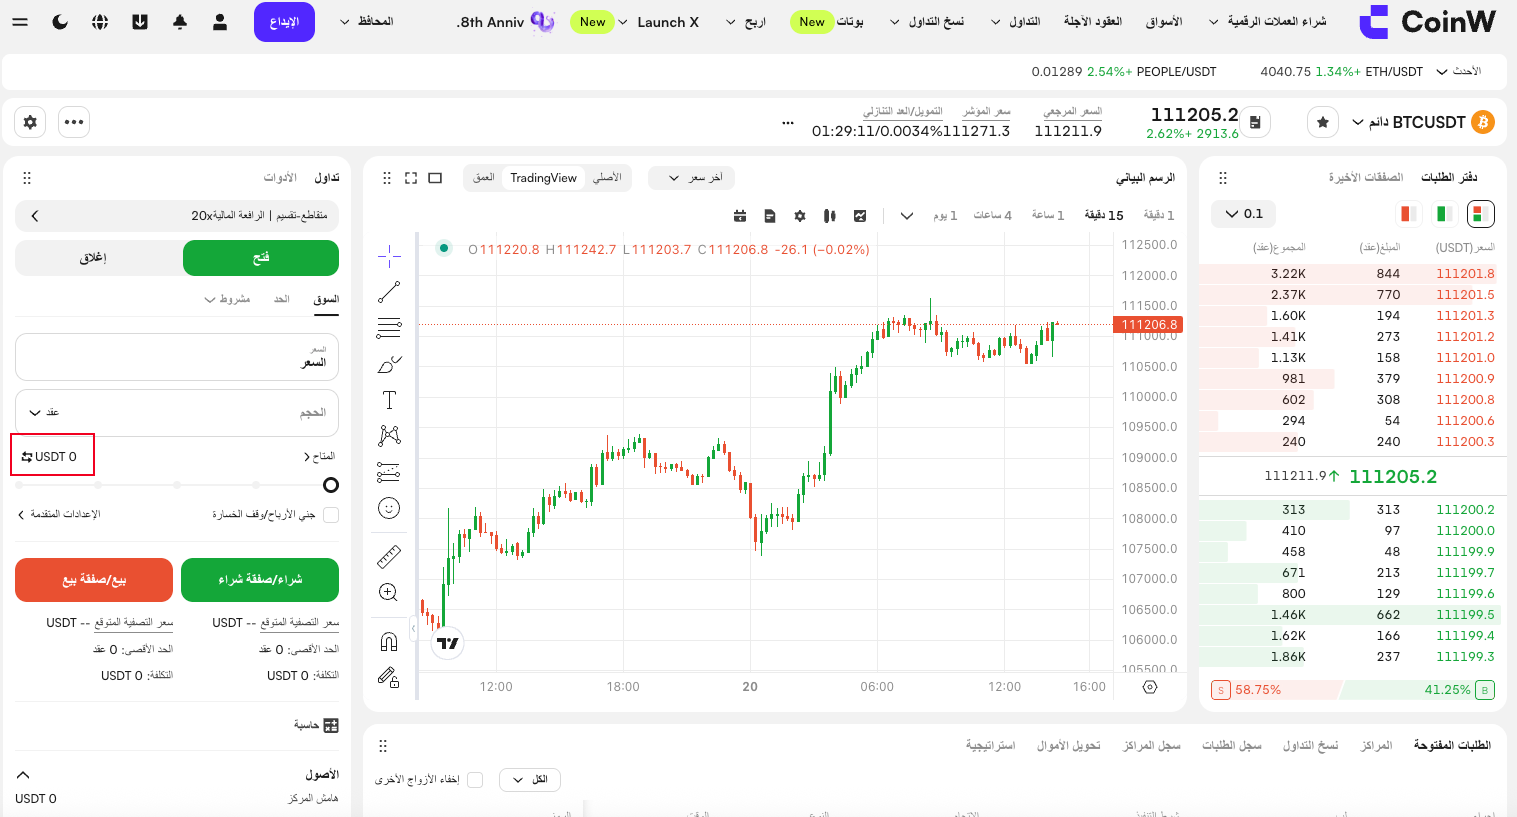Open trading settings gear button
The width and height of the screenshot is (1517, 817).
click(30, 122)
